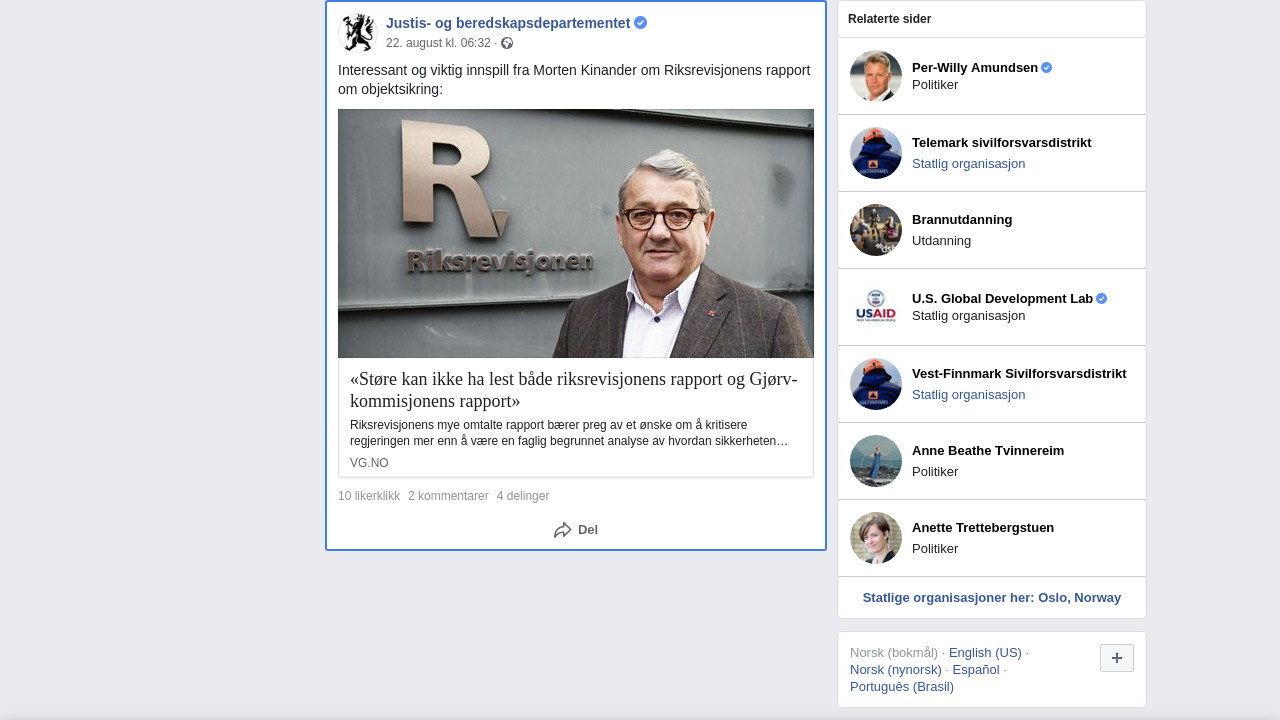1280x720 pixels.
Task: Switch language to English (US)
Action: click(985, 653)
